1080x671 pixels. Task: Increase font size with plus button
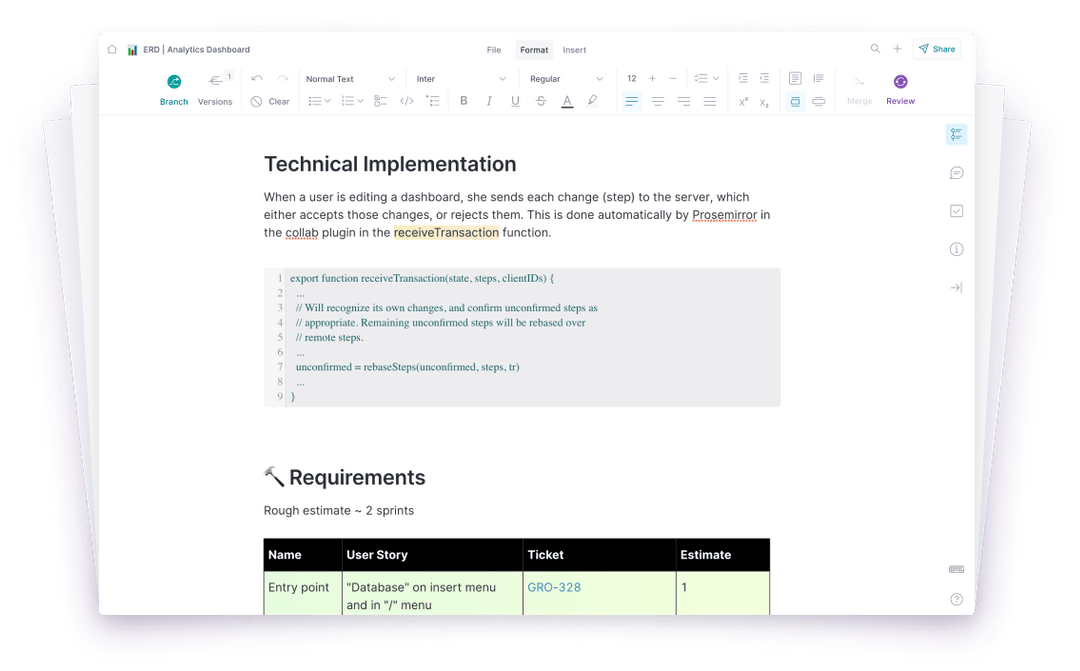click(652, 79)
